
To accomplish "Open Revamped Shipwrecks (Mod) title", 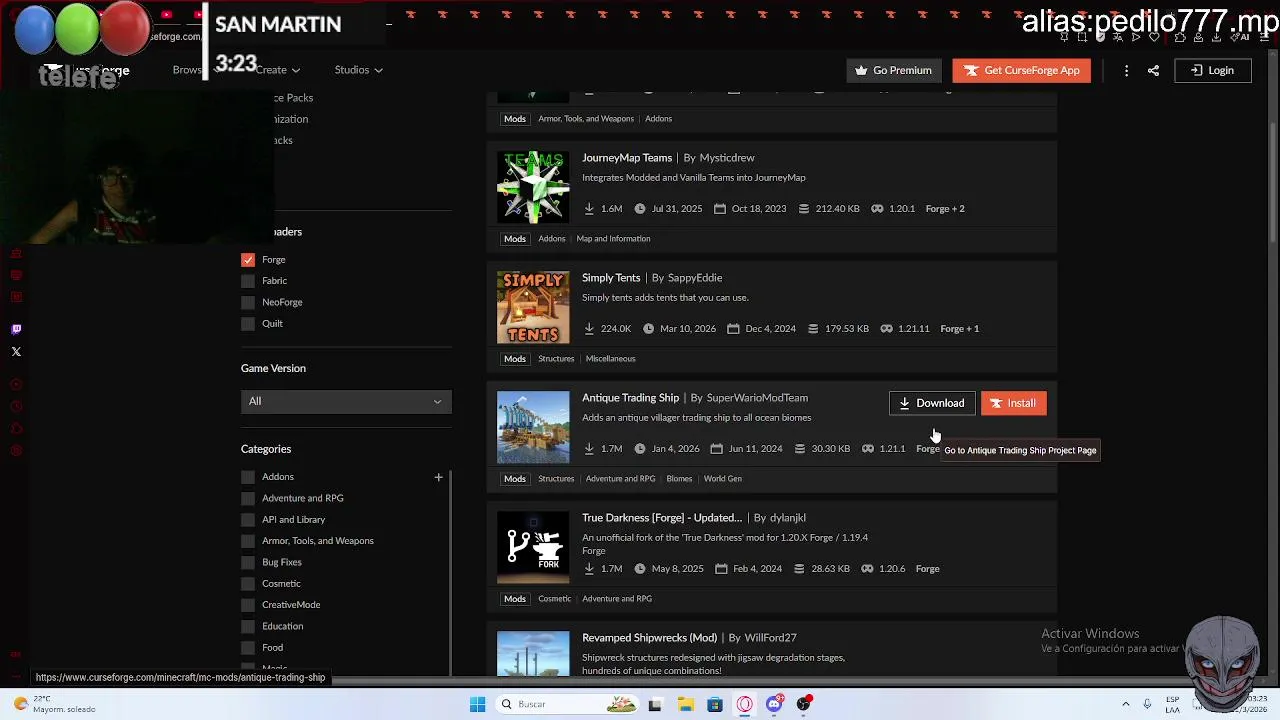I will coord(650,637).
